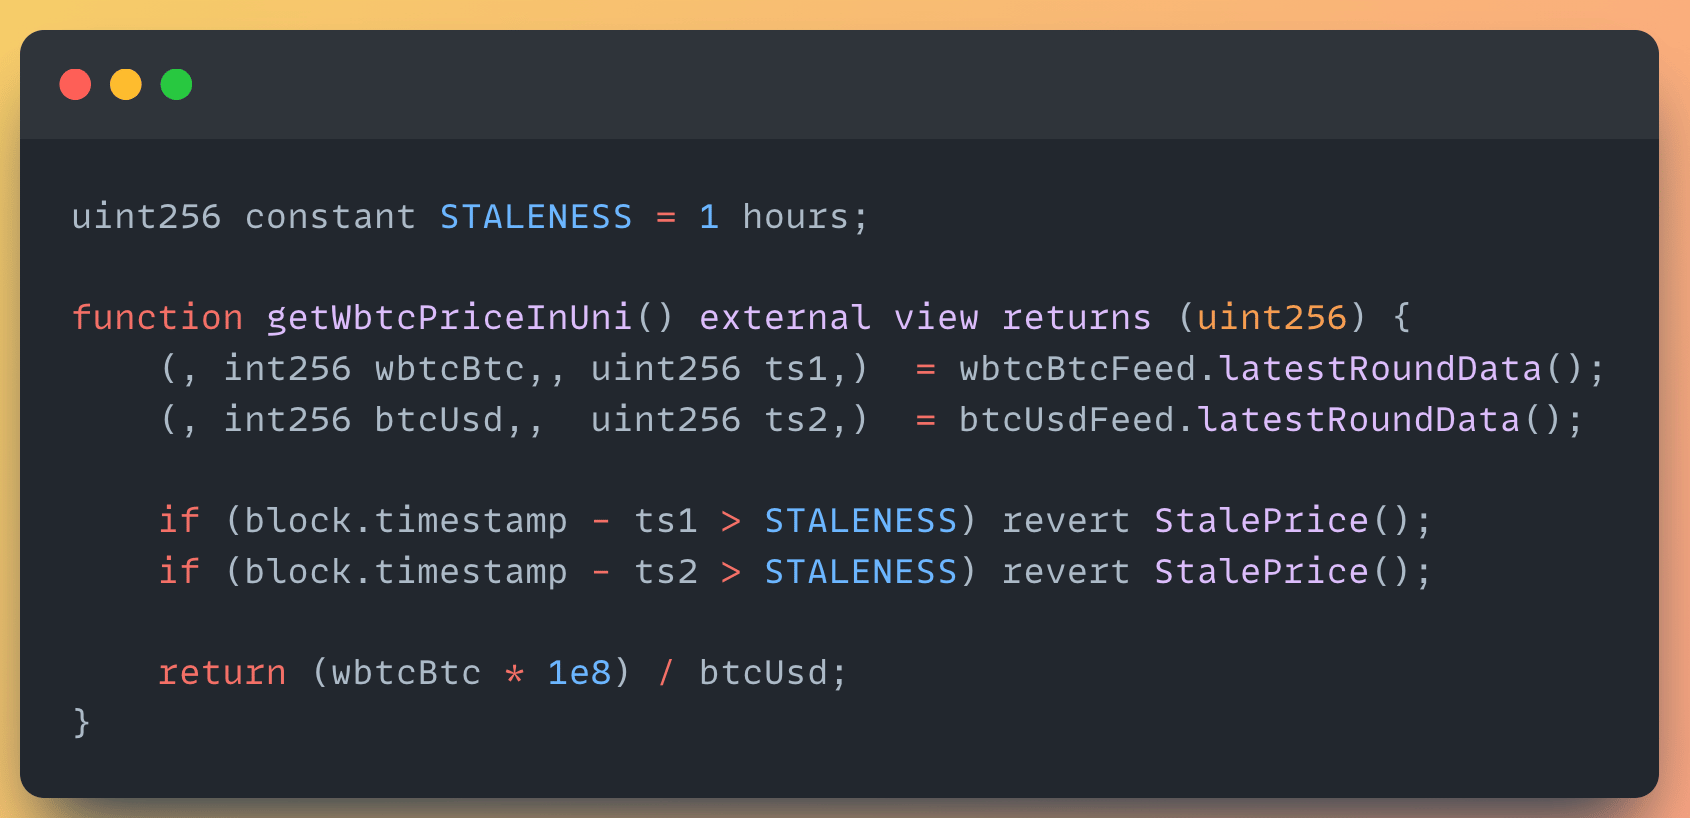1690x818 pixels.
Task: Click the red close dot
Action: (x=75, y=84)
